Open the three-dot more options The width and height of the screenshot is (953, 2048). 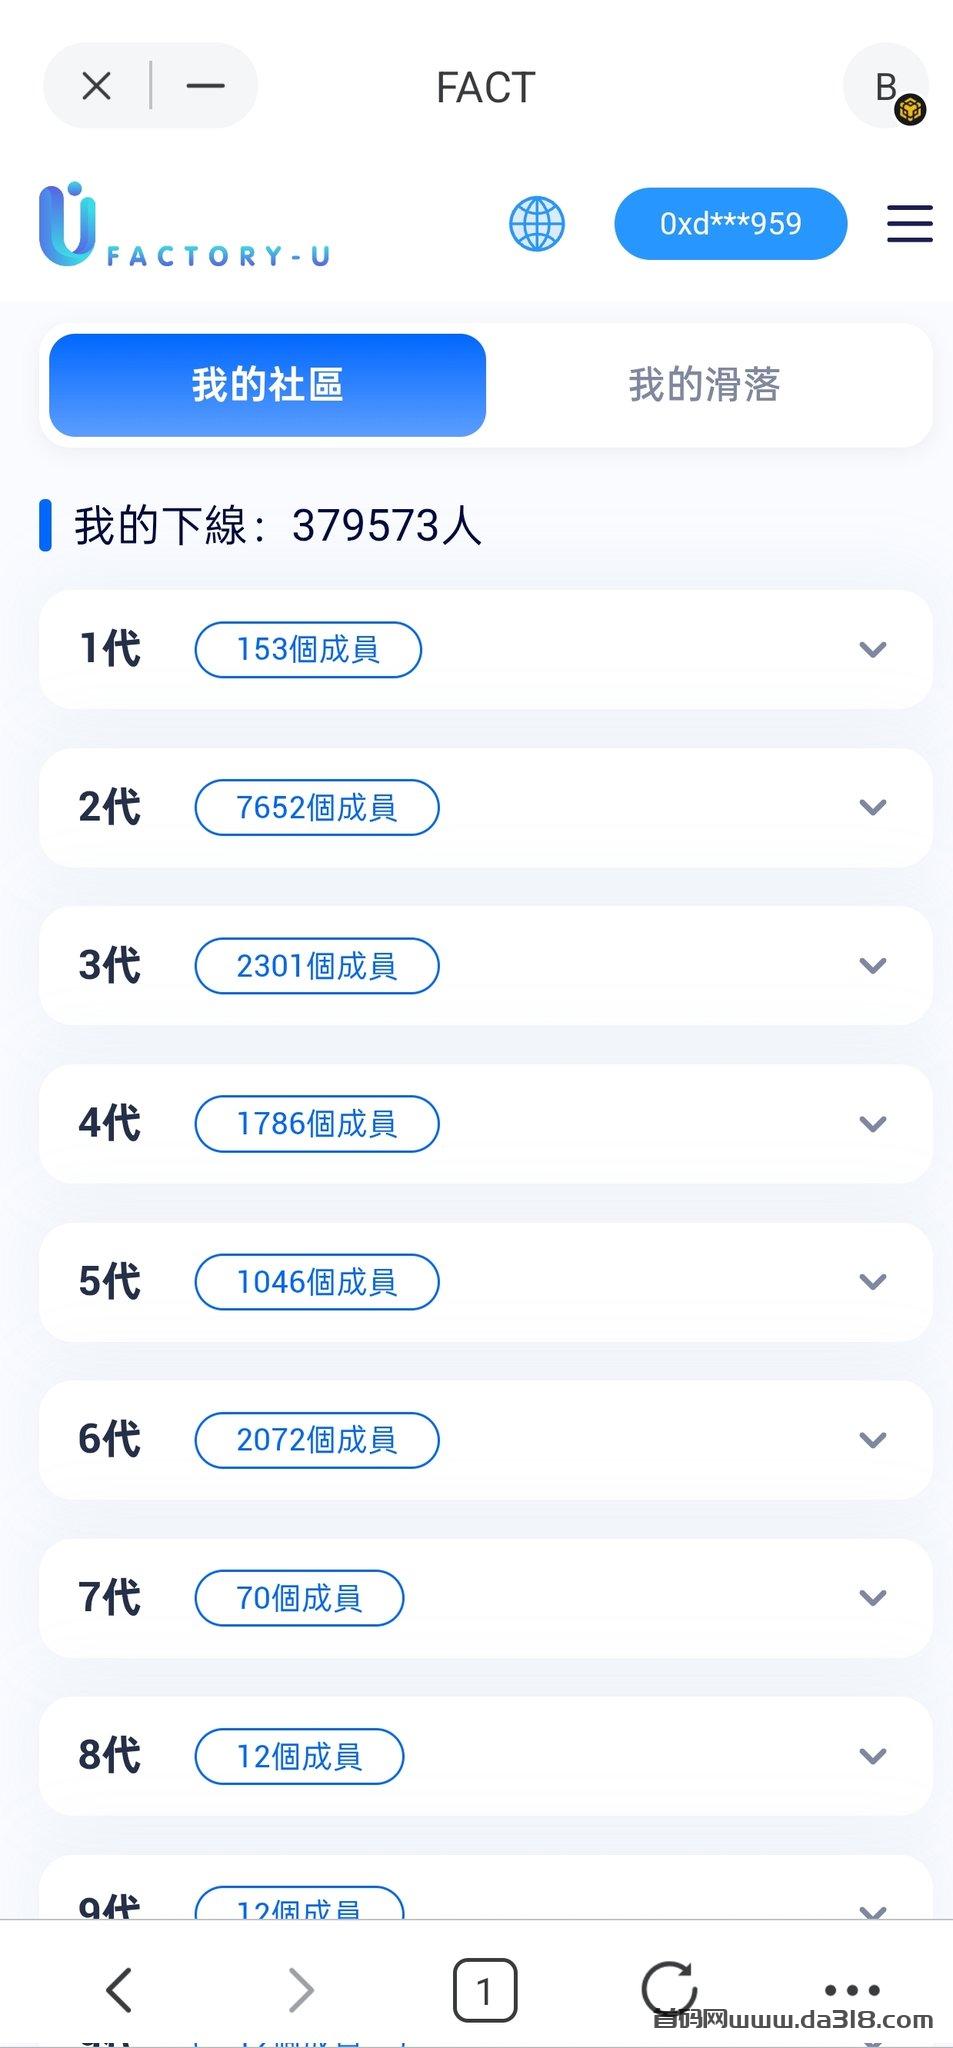852,1989
